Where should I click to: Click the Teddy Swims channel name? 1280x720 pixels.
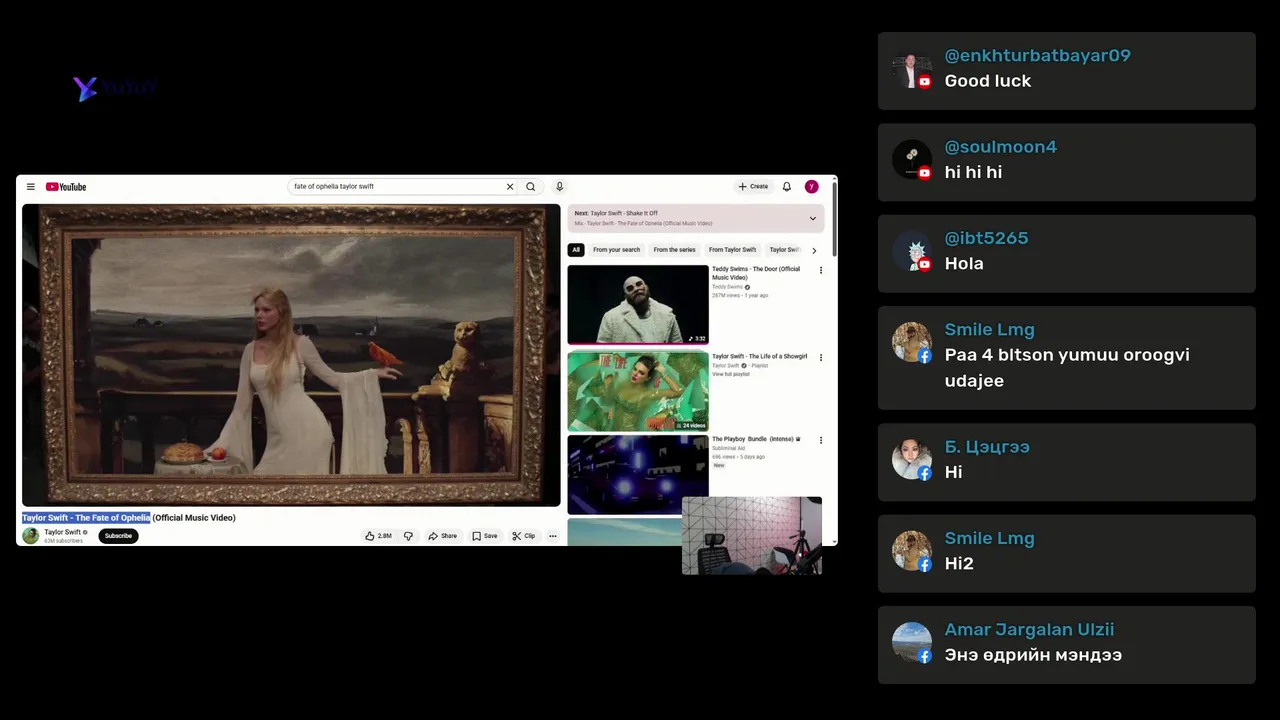click(728, 287)
